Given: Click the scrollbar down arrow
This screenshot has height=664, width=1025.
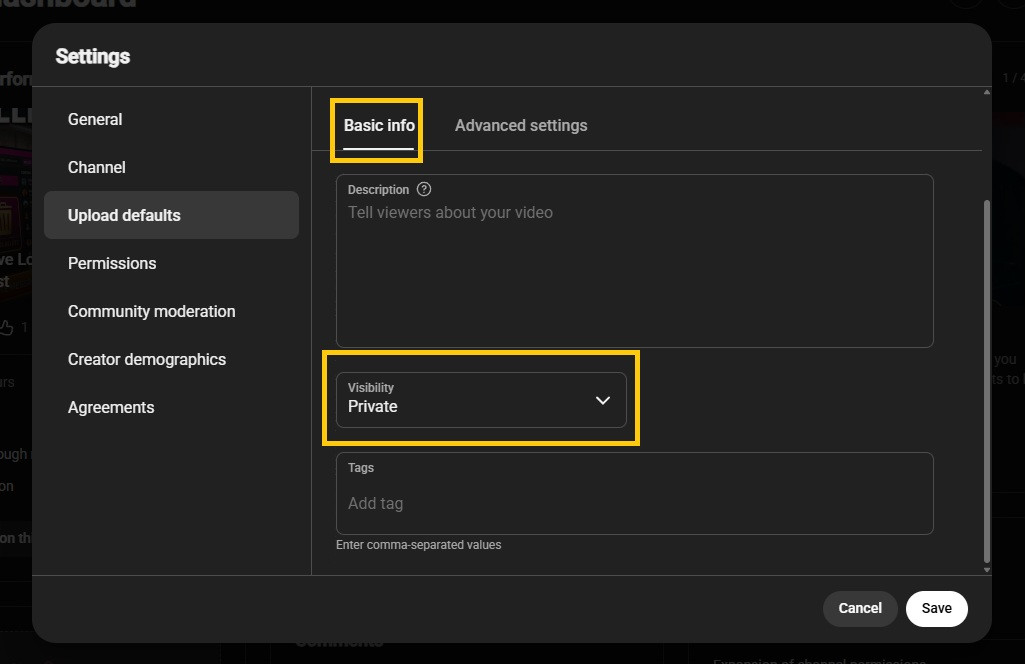Looking at the screenshot, I should (986, 570).
